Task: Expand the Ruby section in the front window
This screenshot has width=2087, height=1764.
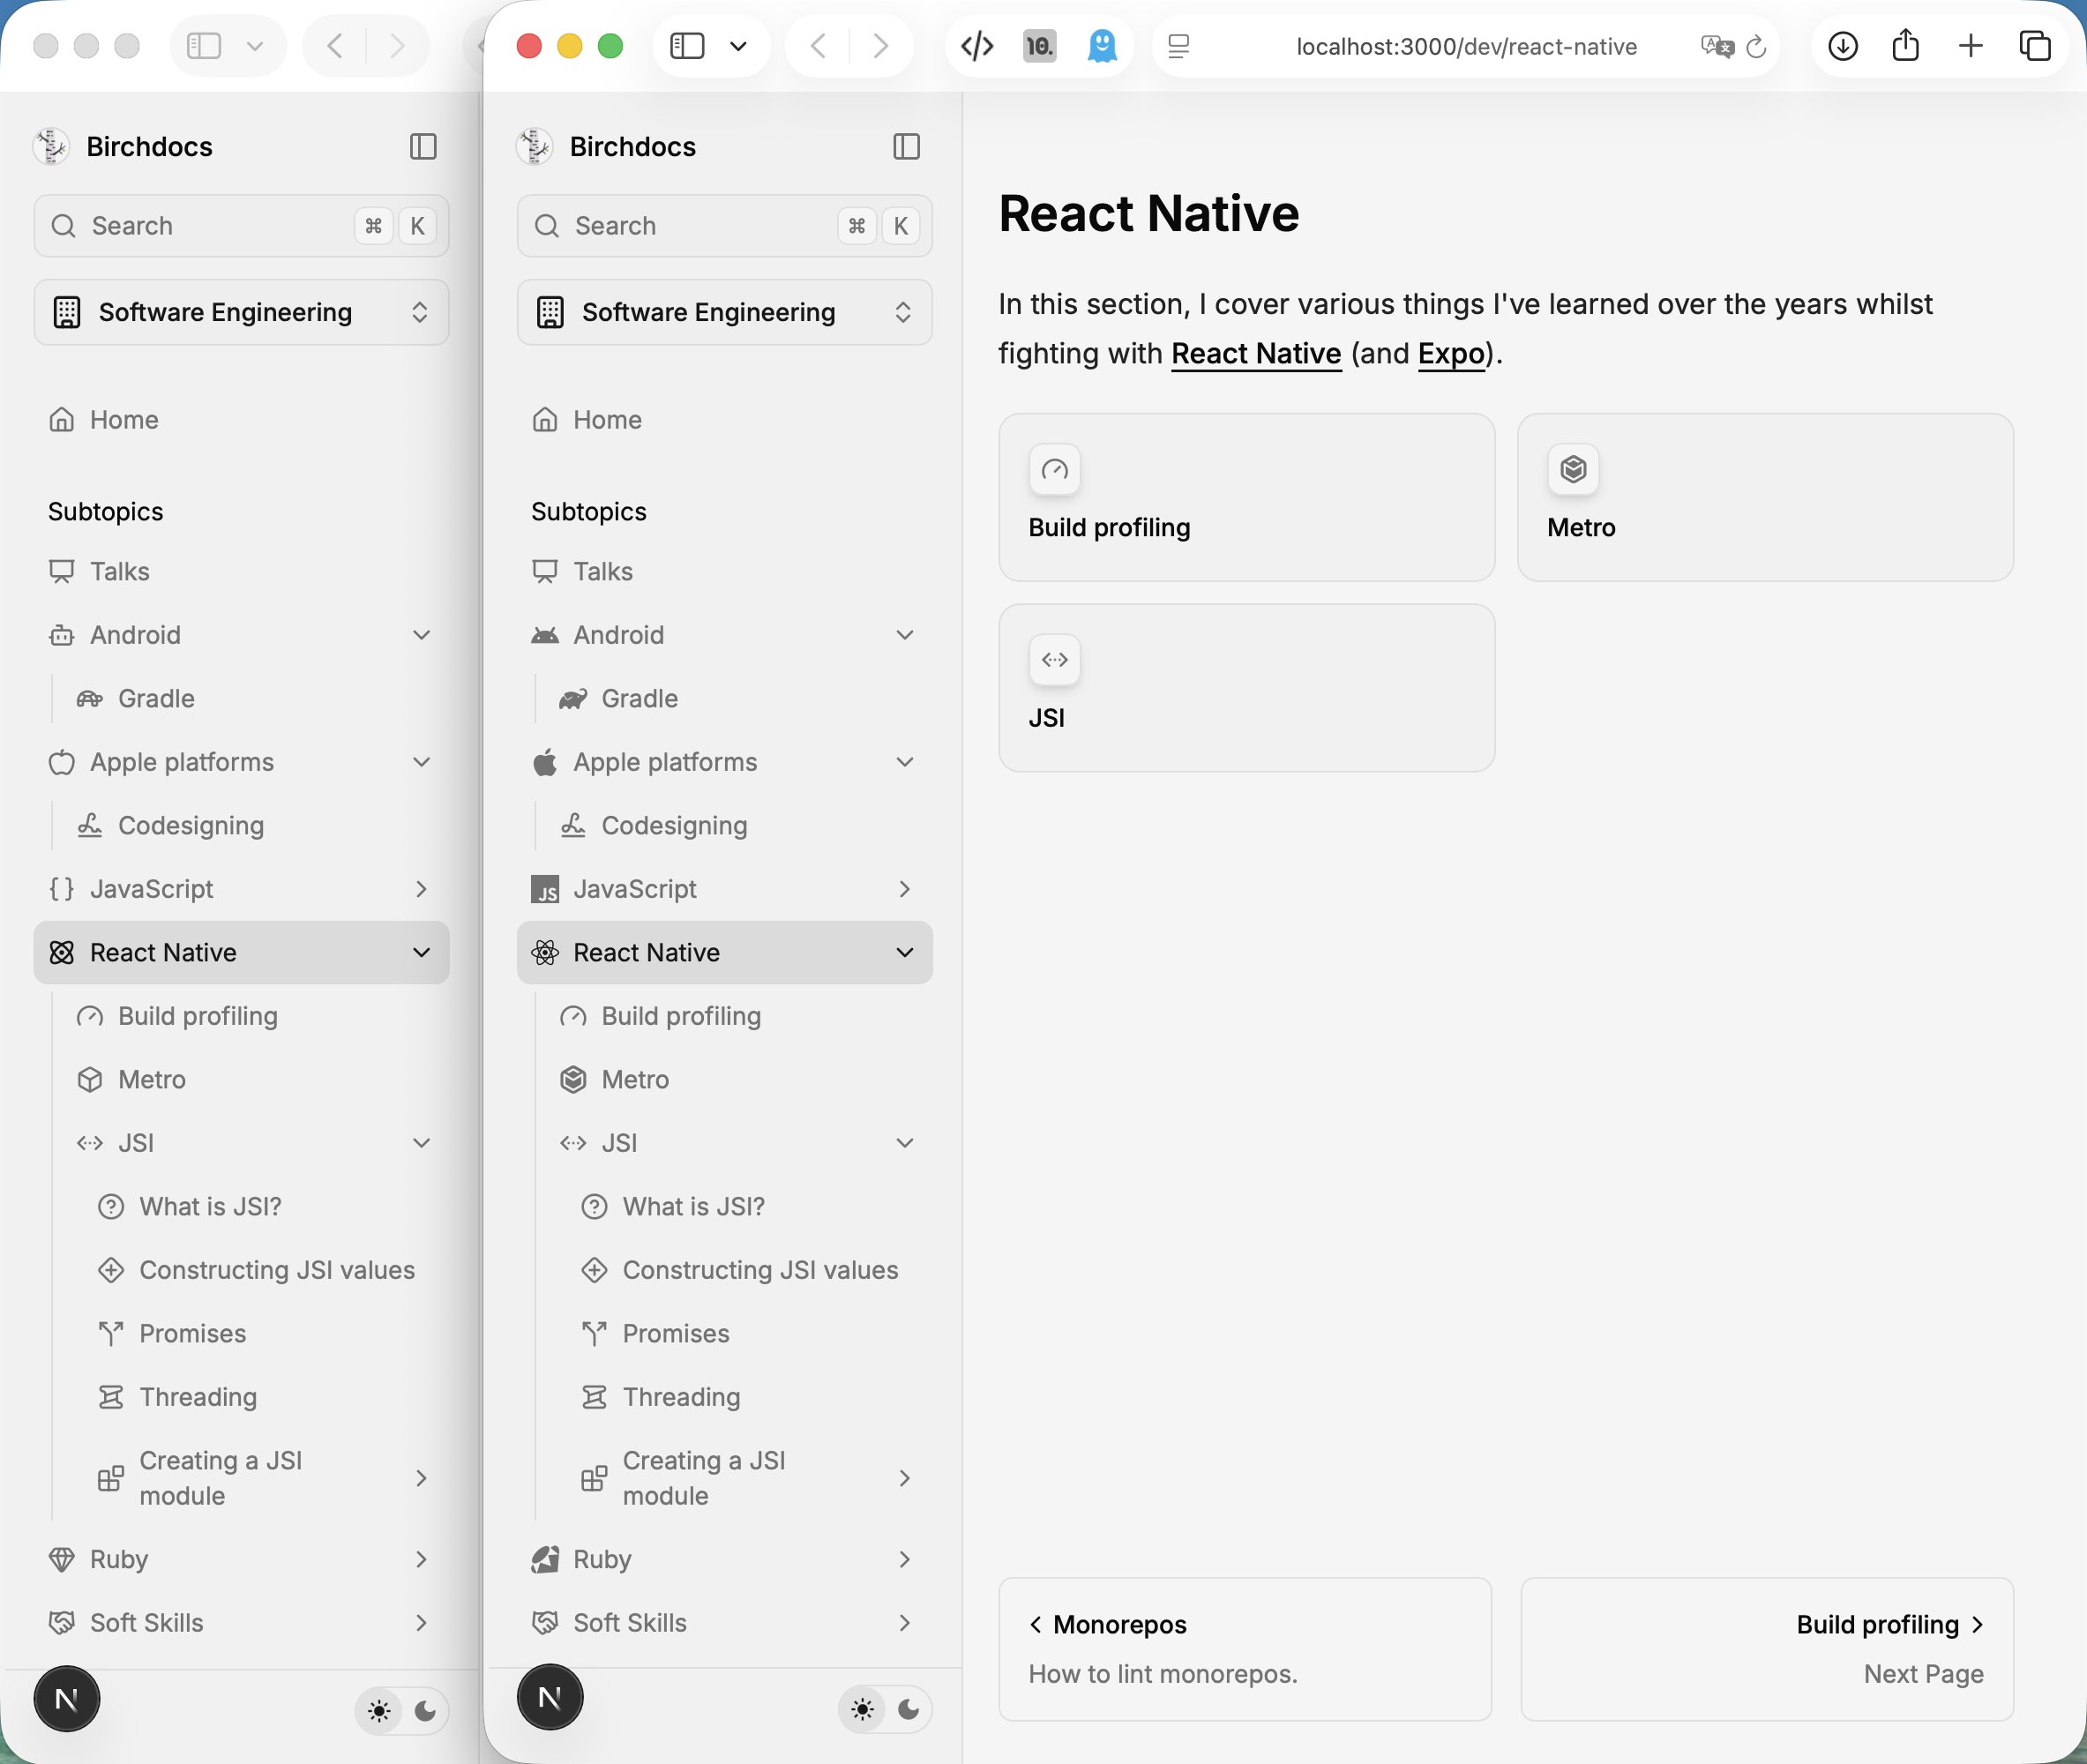Action: pyautogui.click(x=905, y=1560)
